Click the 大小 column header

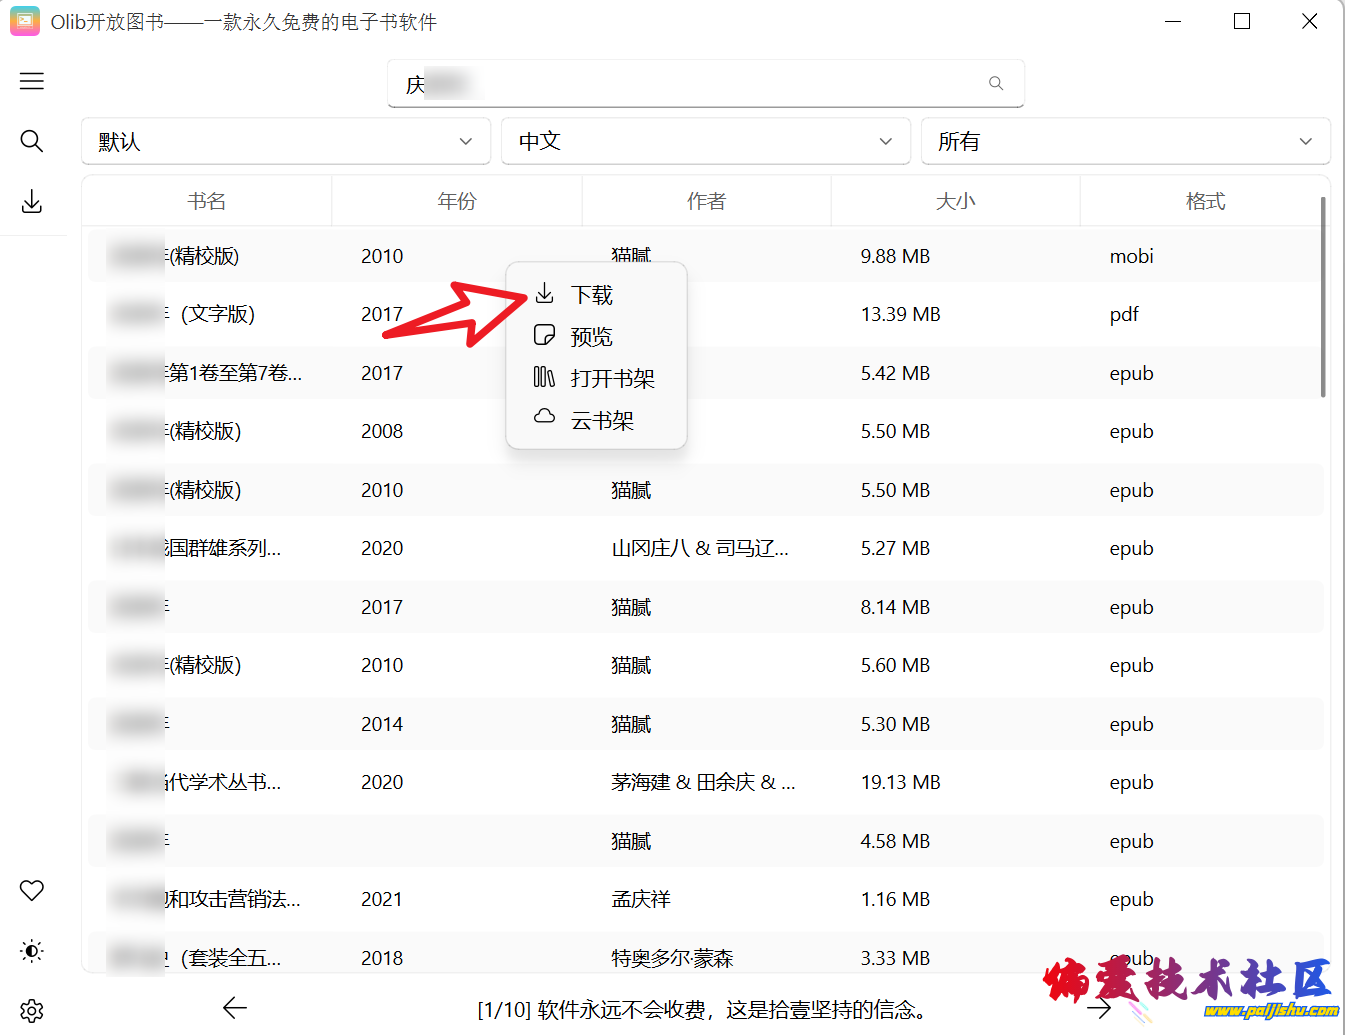tap(955, 202)
